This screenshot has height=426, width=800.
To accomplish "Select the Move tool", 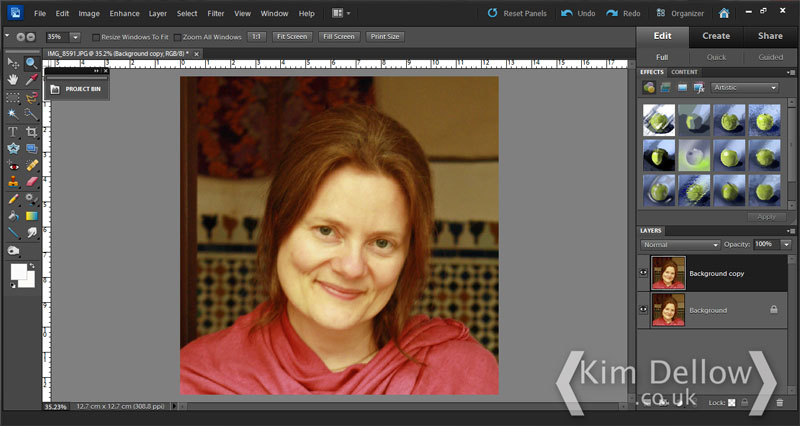I will (x=13, y=63).
